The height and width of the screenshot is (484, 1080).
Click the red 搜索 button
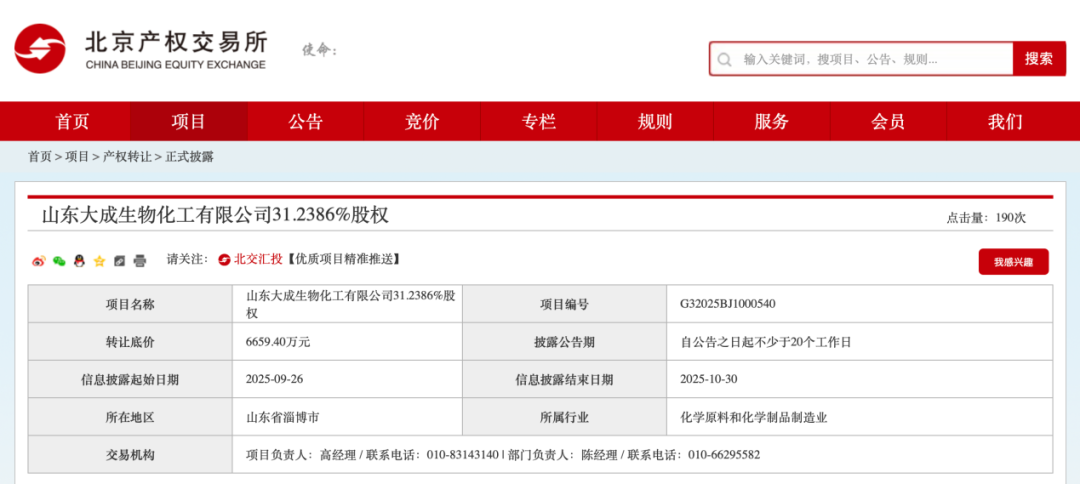[1039, 59]
